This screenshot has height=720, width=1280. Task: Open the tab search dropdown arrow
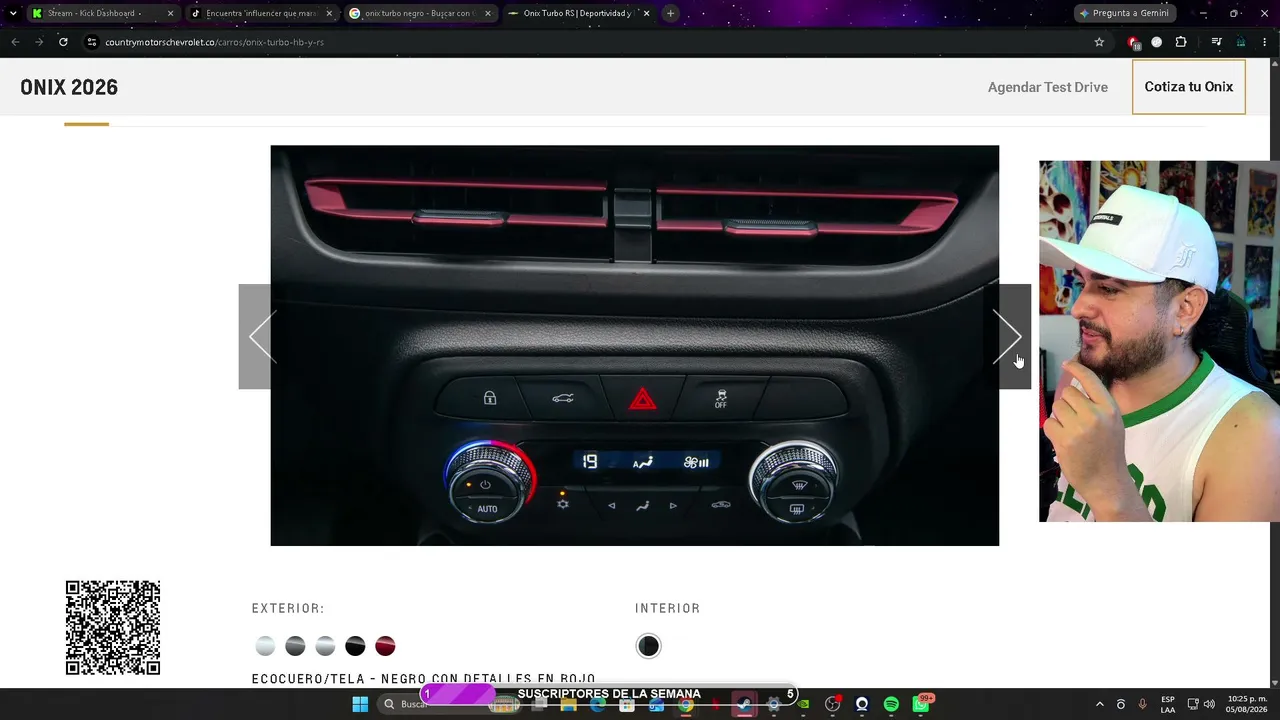[x=12, y=13]
